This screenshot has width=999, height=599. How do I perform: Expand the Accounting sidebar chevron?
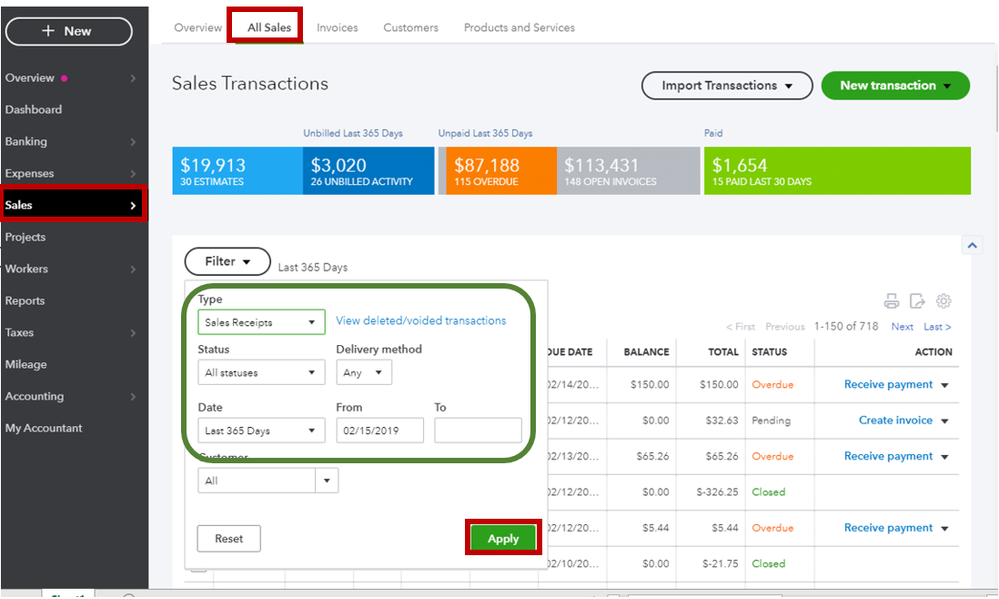pos(133,396)
